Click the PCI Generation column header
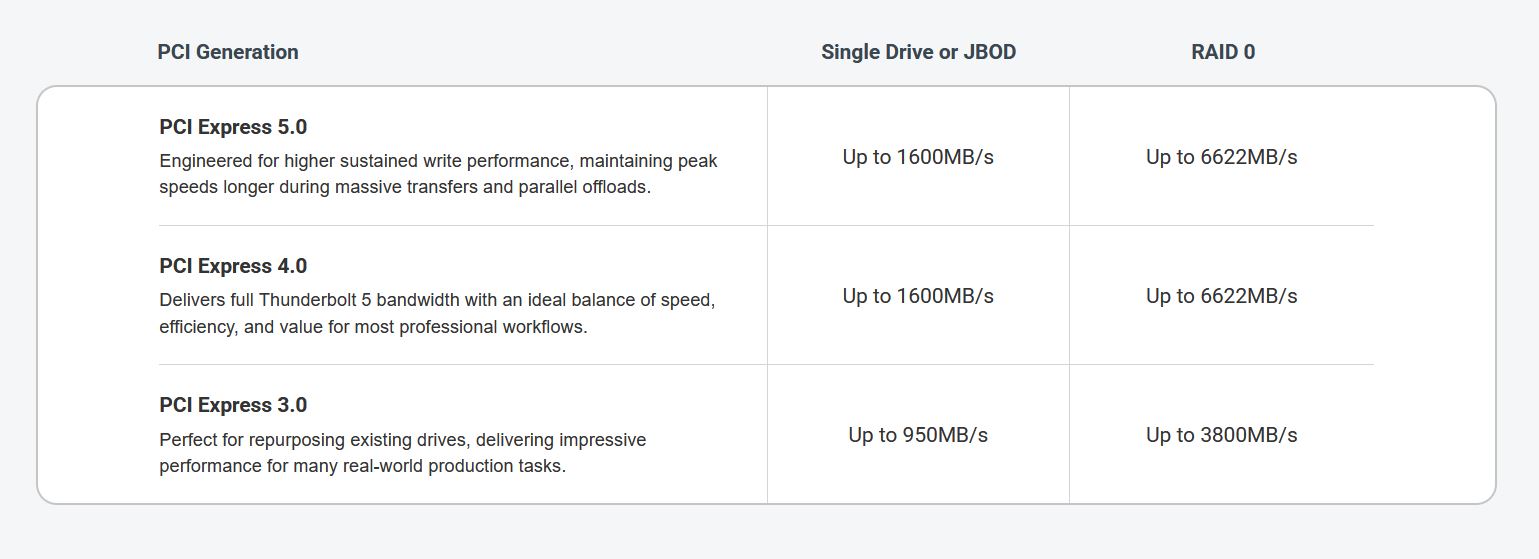1539x559 pixels. click(x=228, y=52)
